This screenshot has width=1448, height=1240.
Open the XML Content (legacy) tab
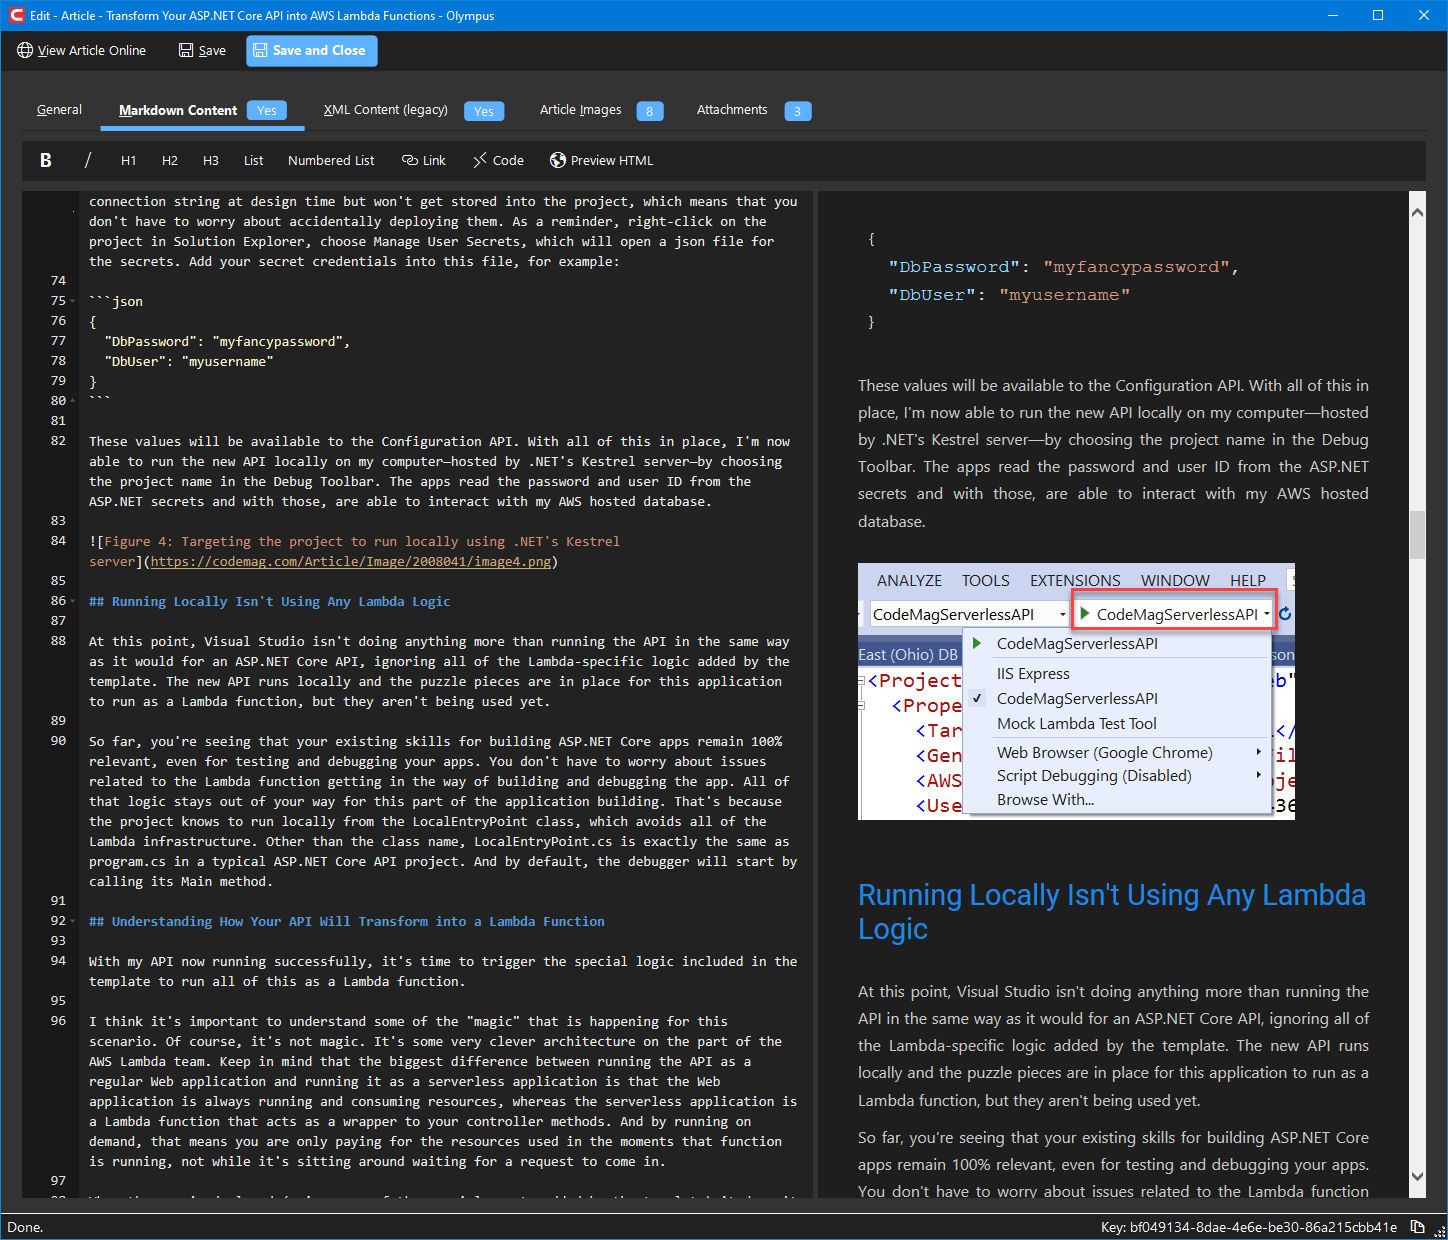[x=413, y=110]
